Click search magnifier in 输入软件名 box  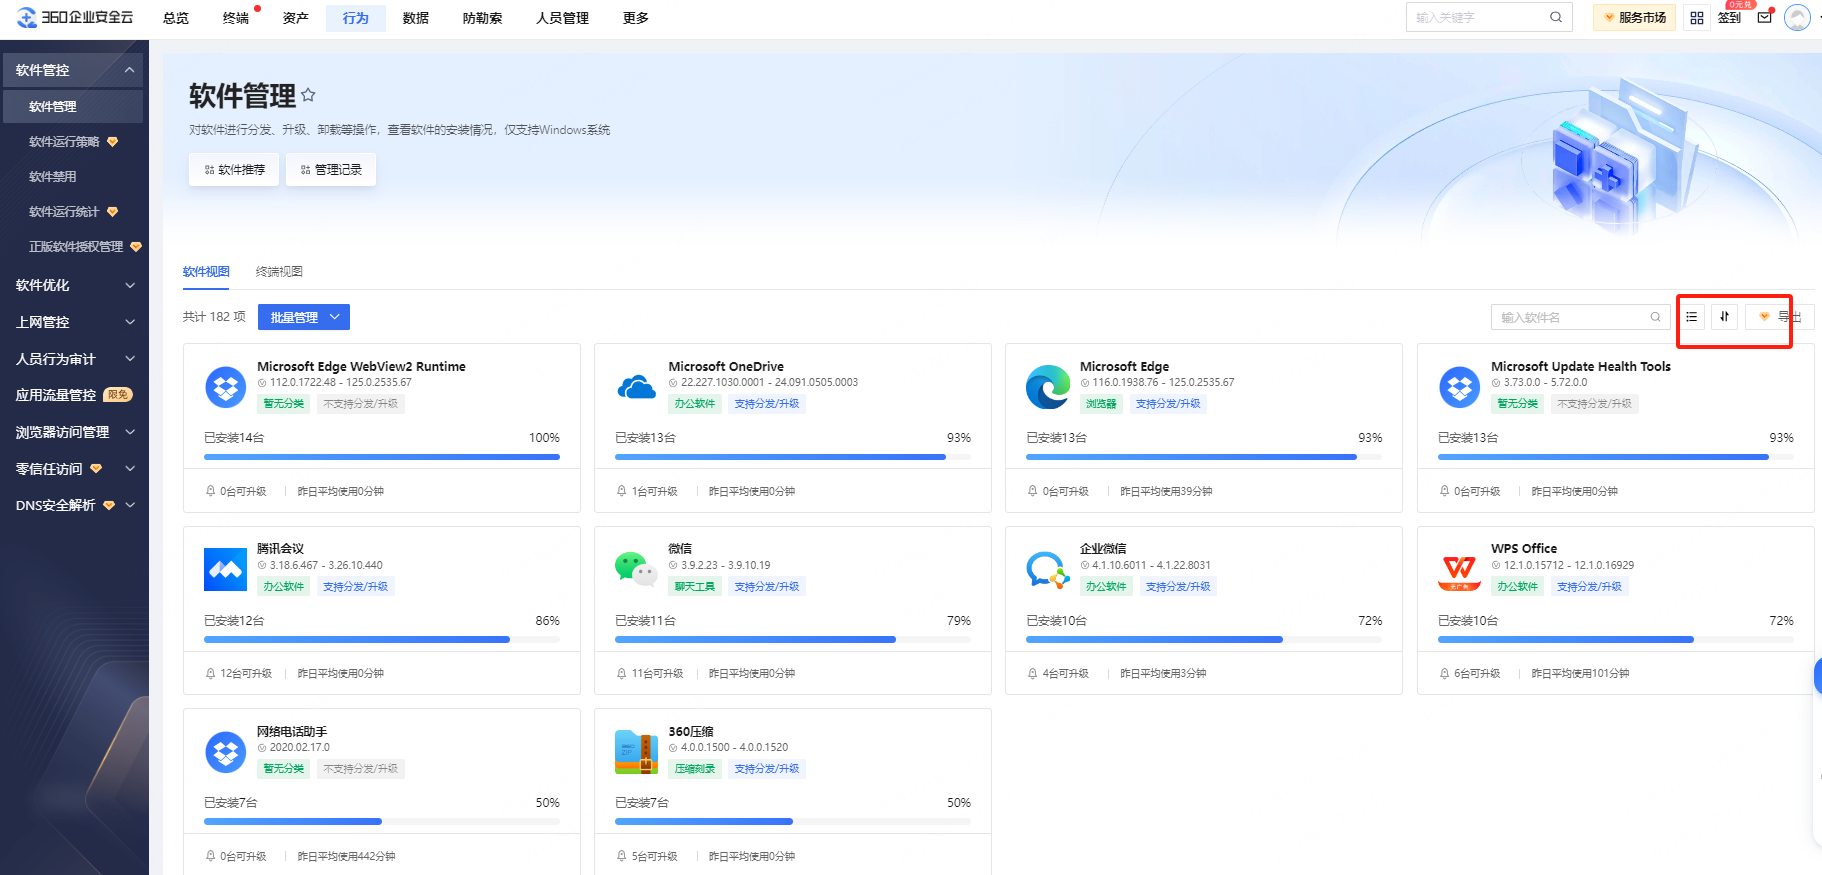[x=1655, y=317]
